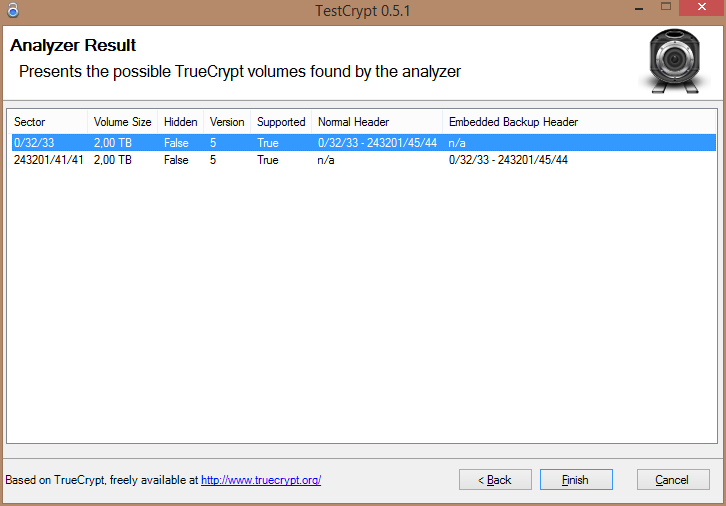Minimize the TestCrypt window
This screenshot has width=726, height=506.
point(639,8)
